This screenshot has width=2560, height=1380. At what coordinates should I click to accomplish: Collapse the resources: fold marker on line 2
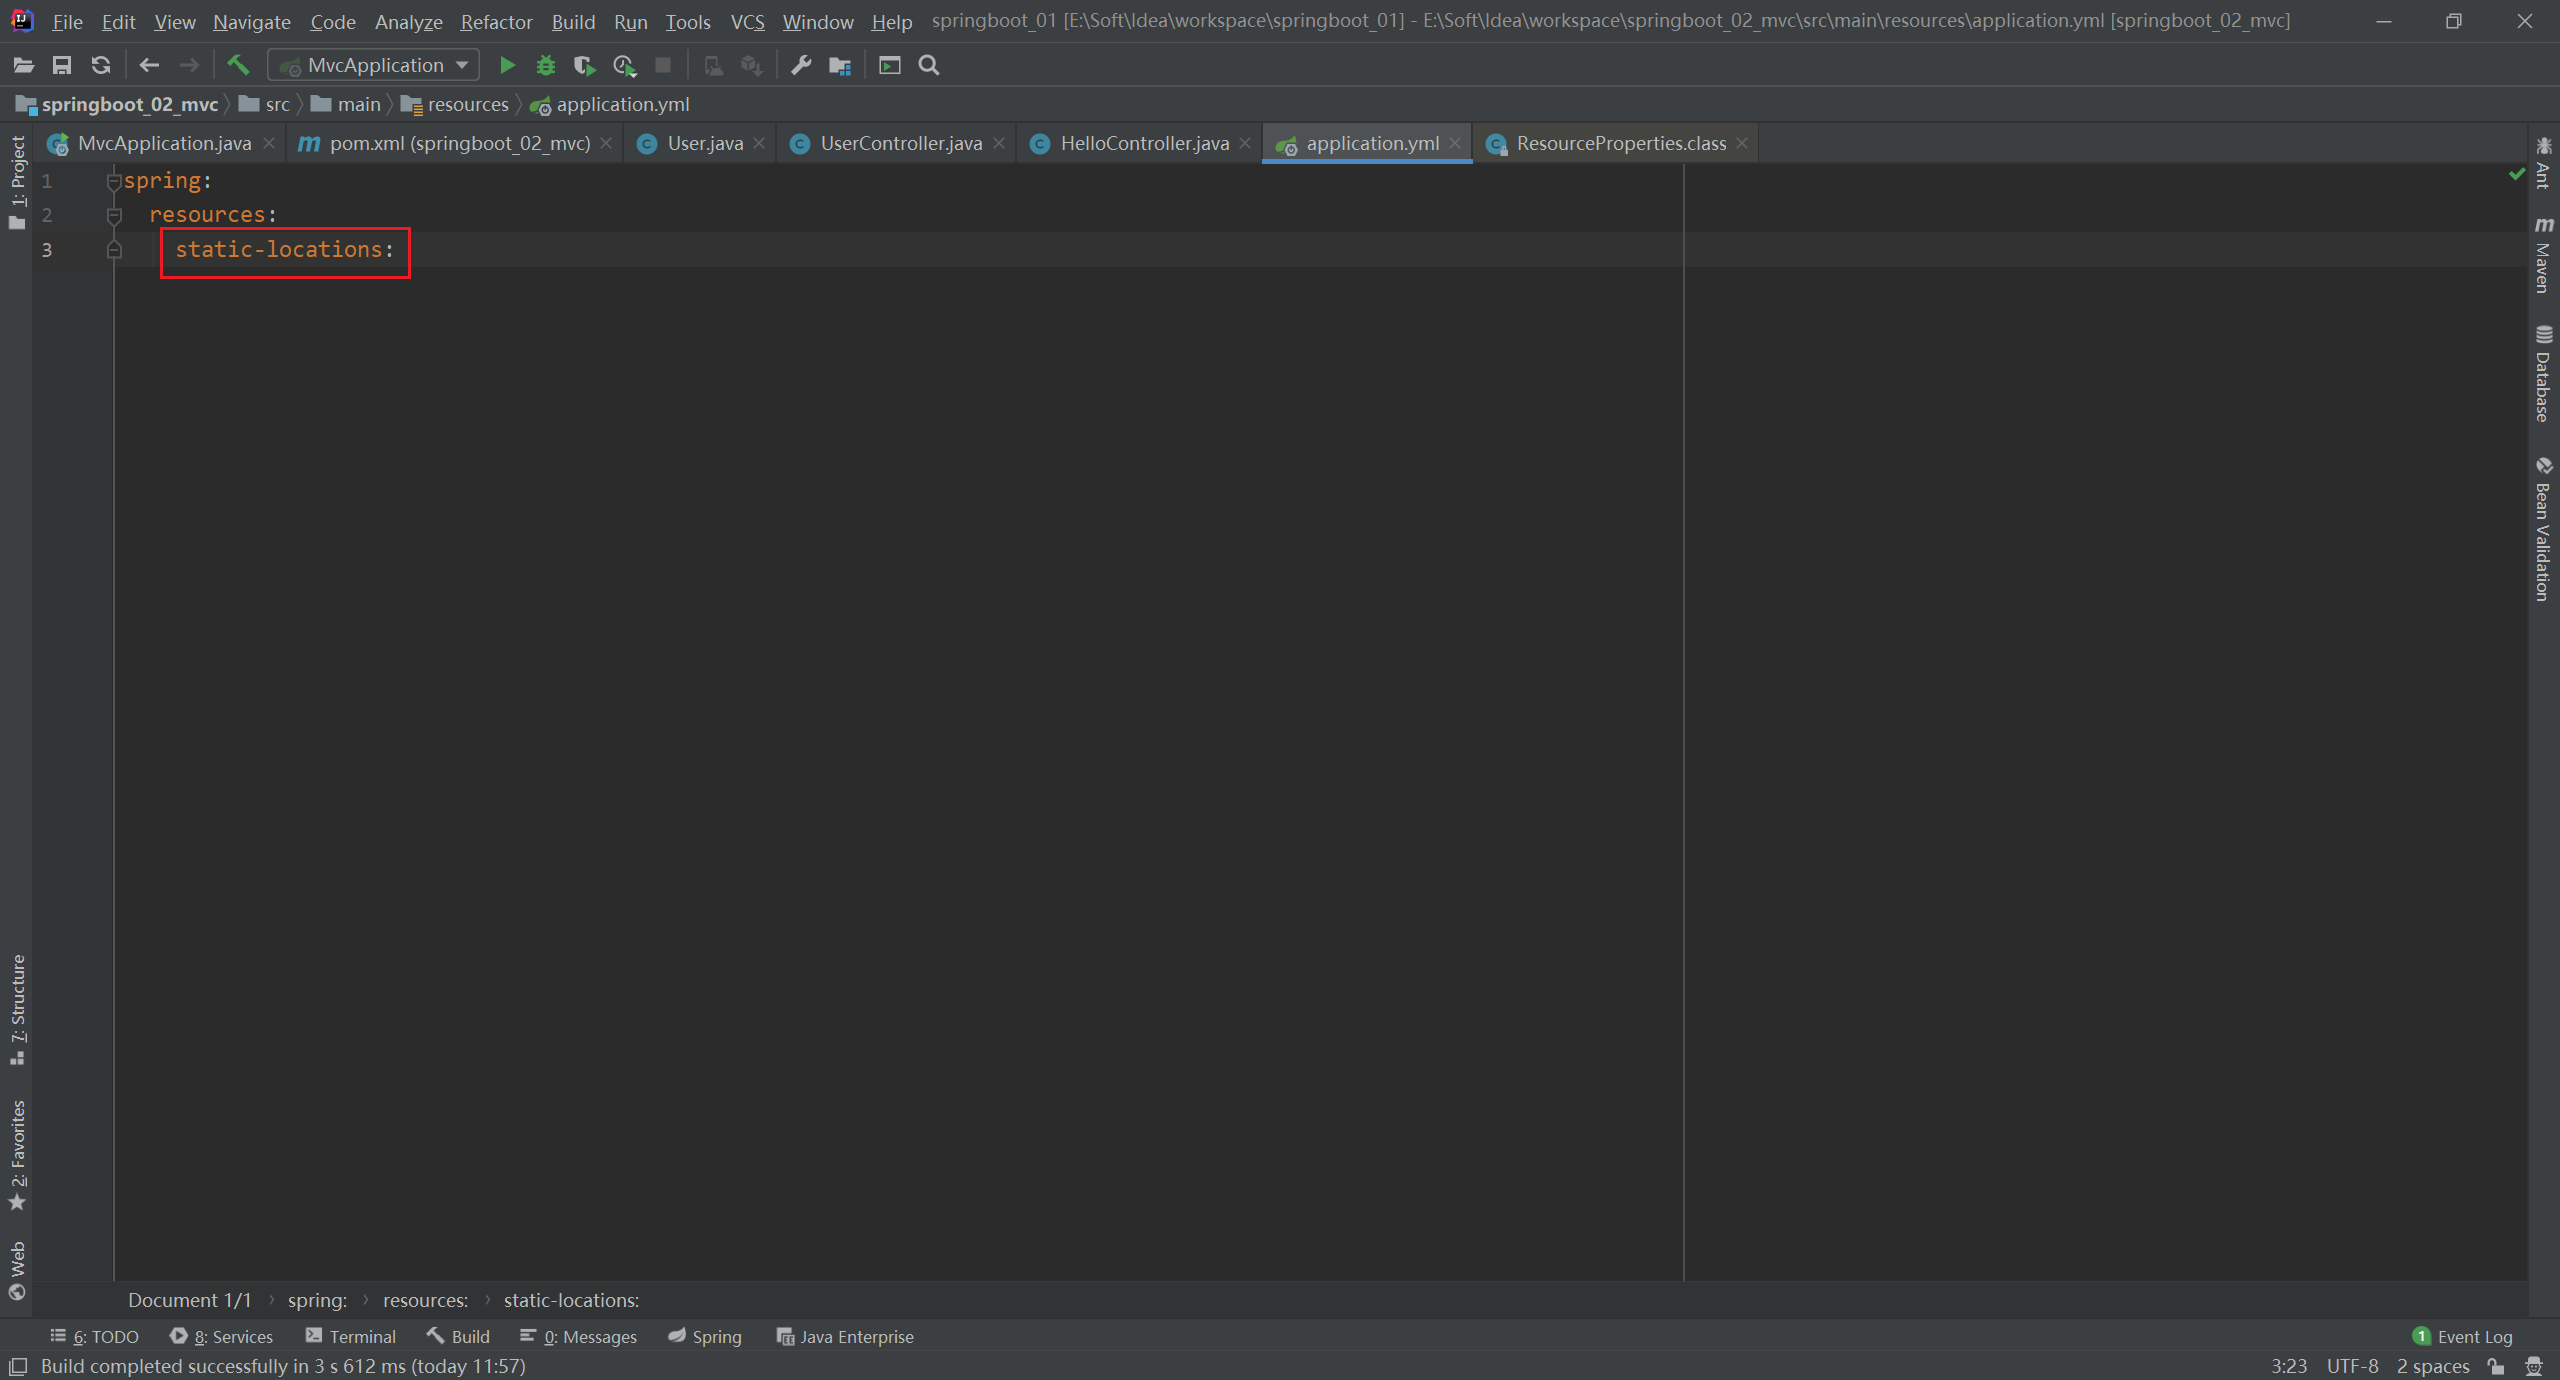click(x=114, y=216)
